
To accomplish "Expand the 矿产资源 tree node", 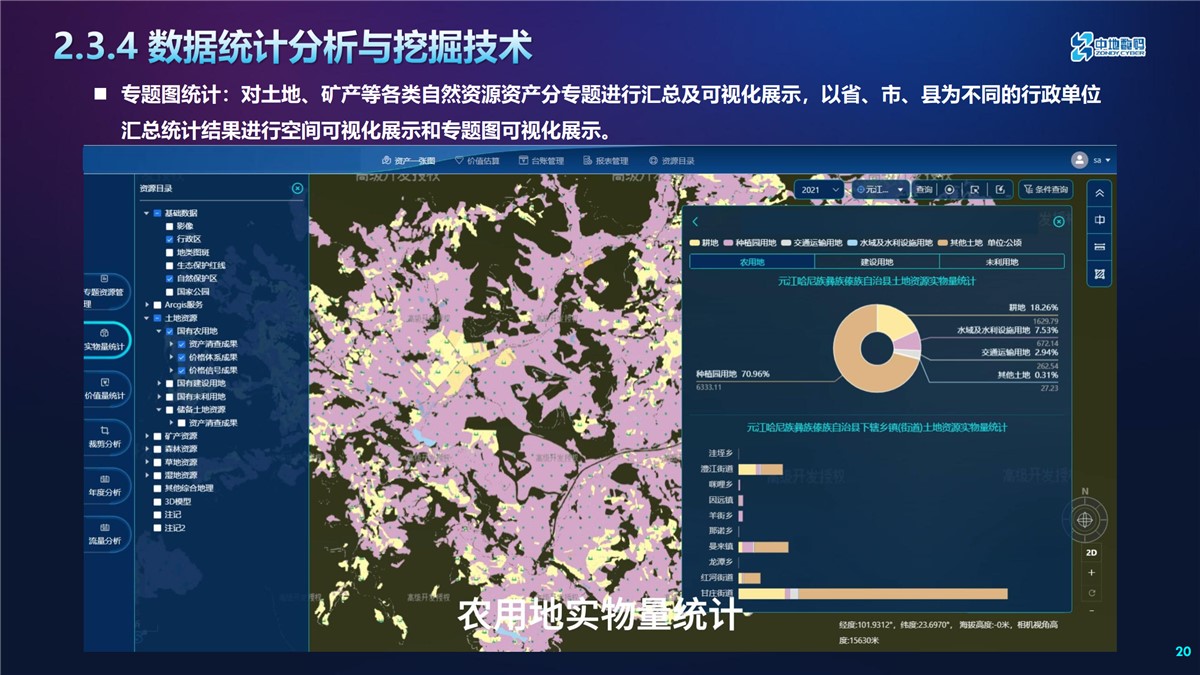I will point(146,436).
